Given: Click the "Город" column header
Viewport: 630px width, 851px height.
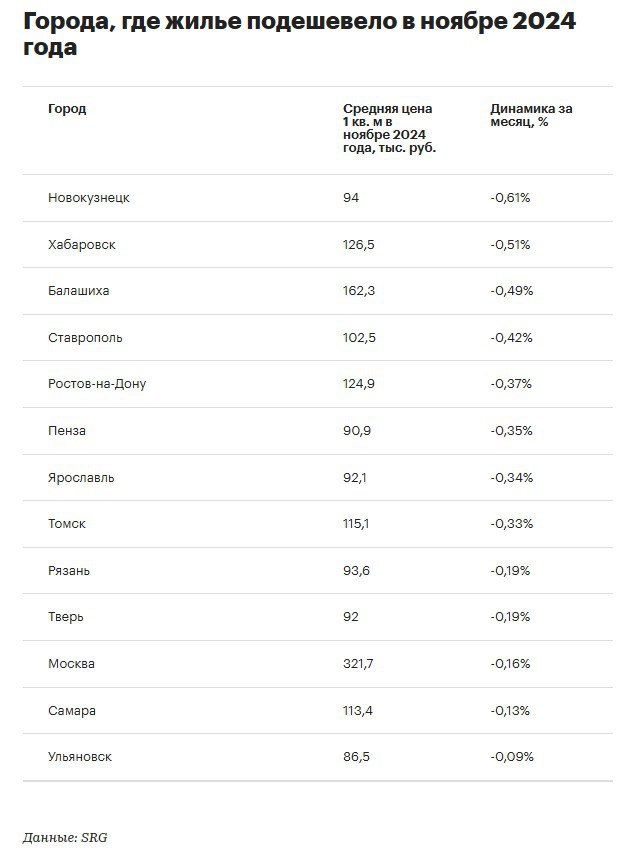Looking at the screenshot, I should tap(67, 109).
